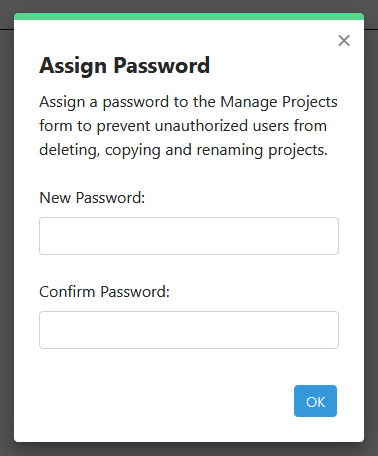Click the word 'unauthorized' in the description

click(x=201, y=126)
